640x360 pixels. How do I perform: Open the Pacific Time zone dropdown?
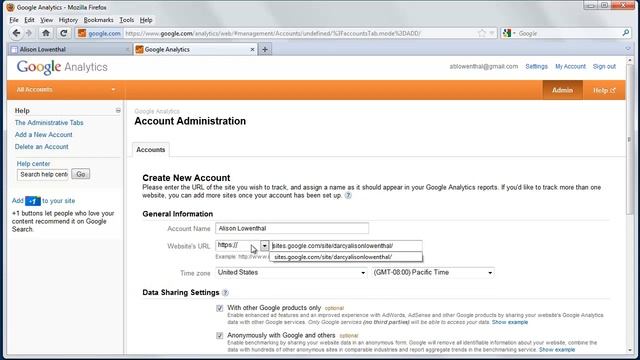433,273
